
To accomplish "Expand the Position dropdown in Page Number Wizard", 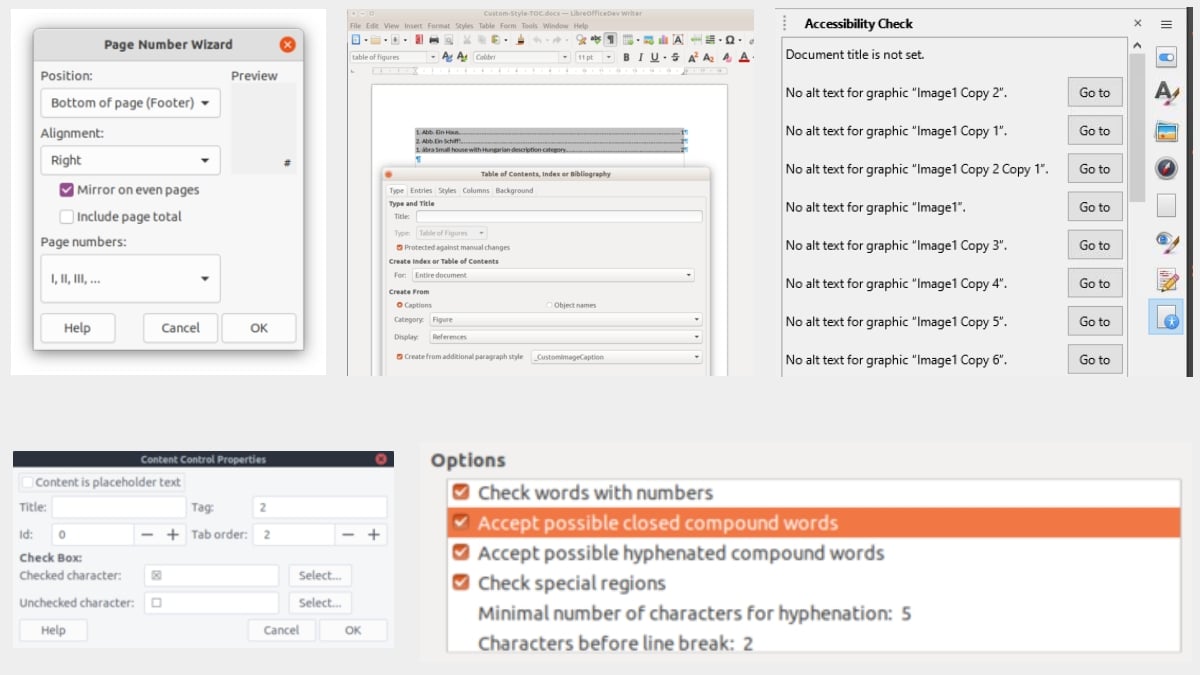I will [130, 103].
